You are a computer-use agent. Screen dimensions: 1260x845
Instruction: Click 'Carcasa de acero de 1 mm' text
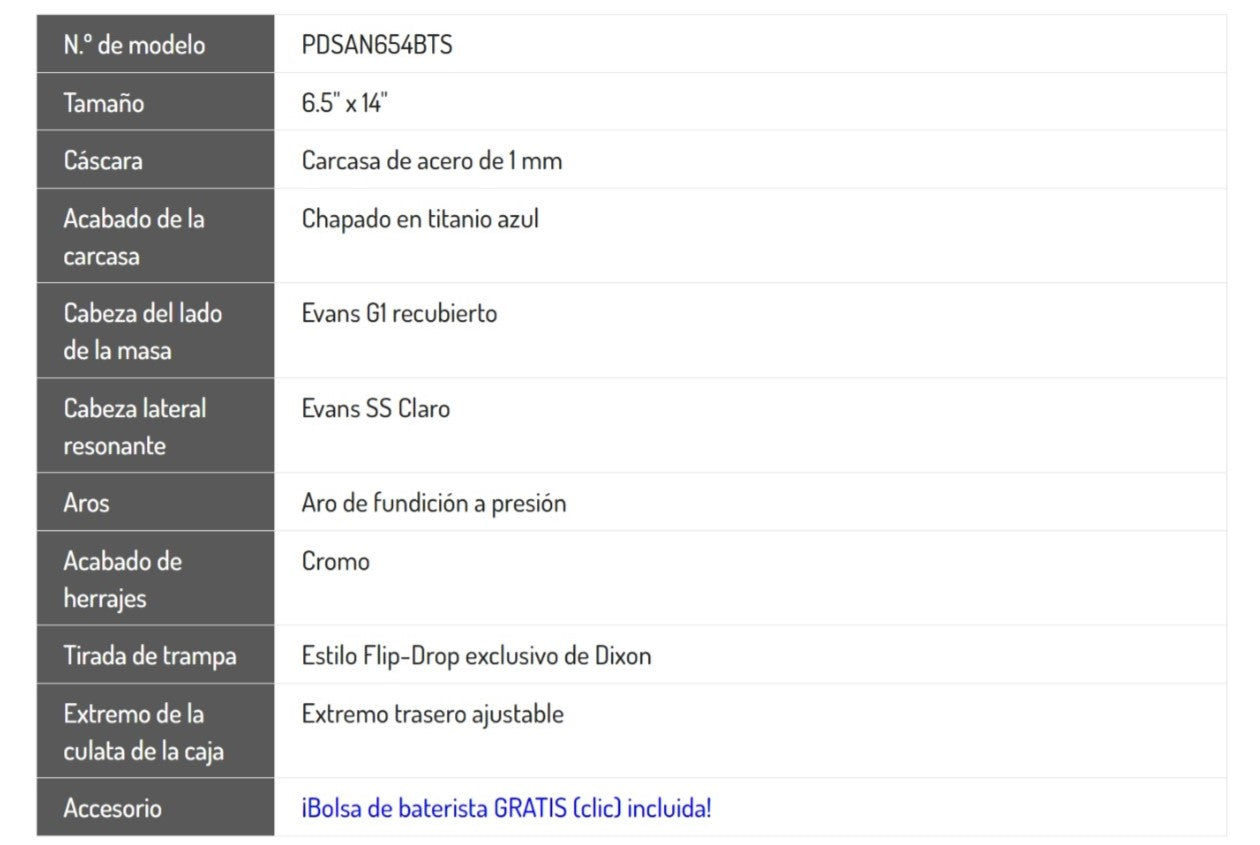pos(432,161)
